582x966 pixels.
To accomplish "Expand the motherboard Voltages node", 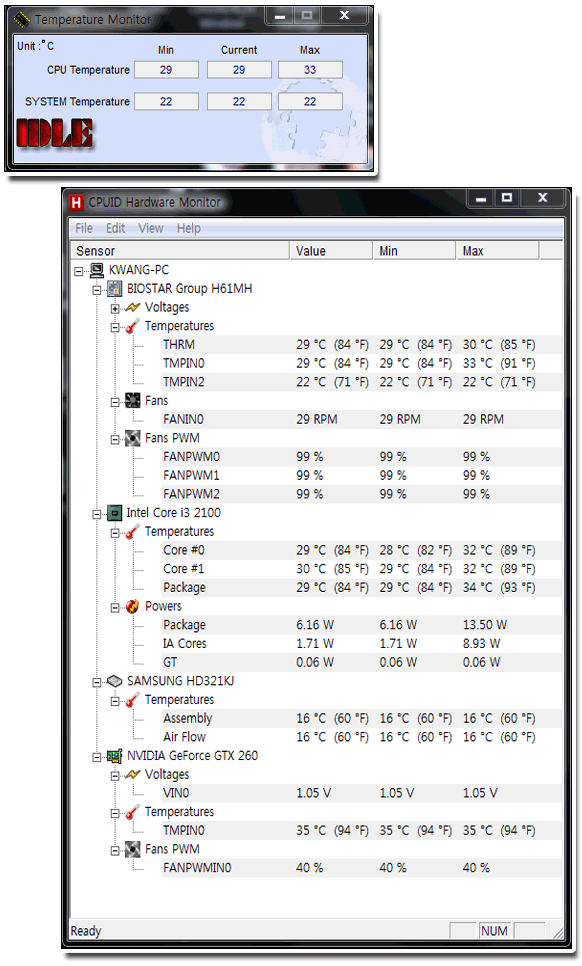I will click(x=115, y=308).
